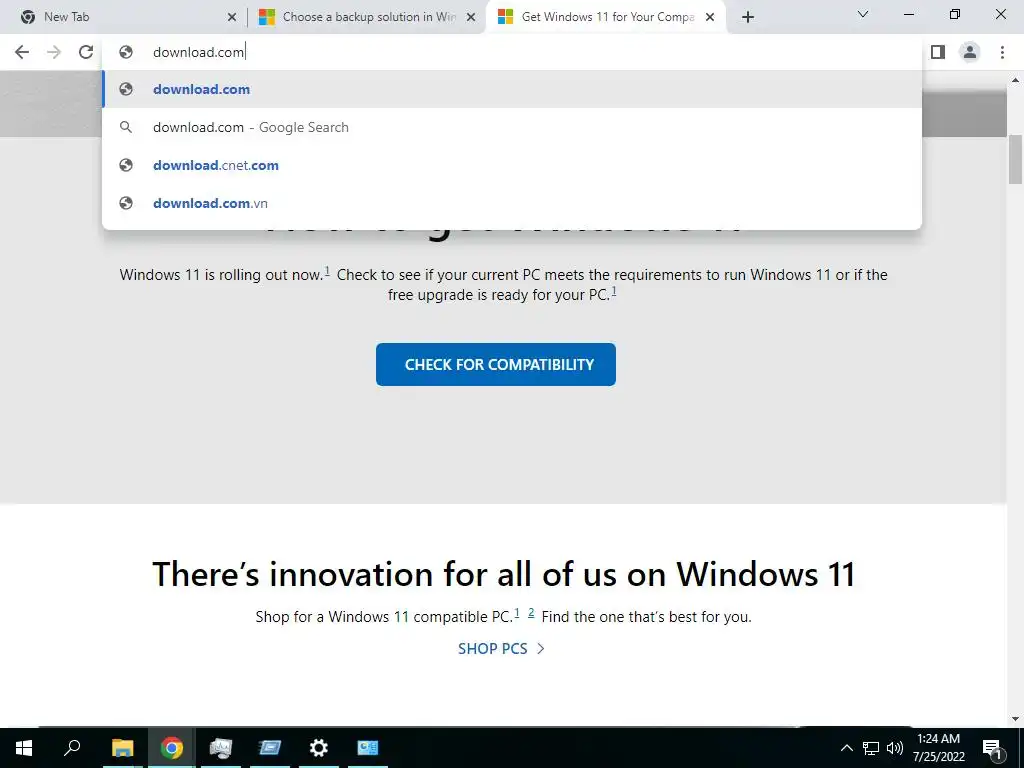Screen dimensions: 1024x768
Task: Open the Windows Start menu
Action: 24,748
